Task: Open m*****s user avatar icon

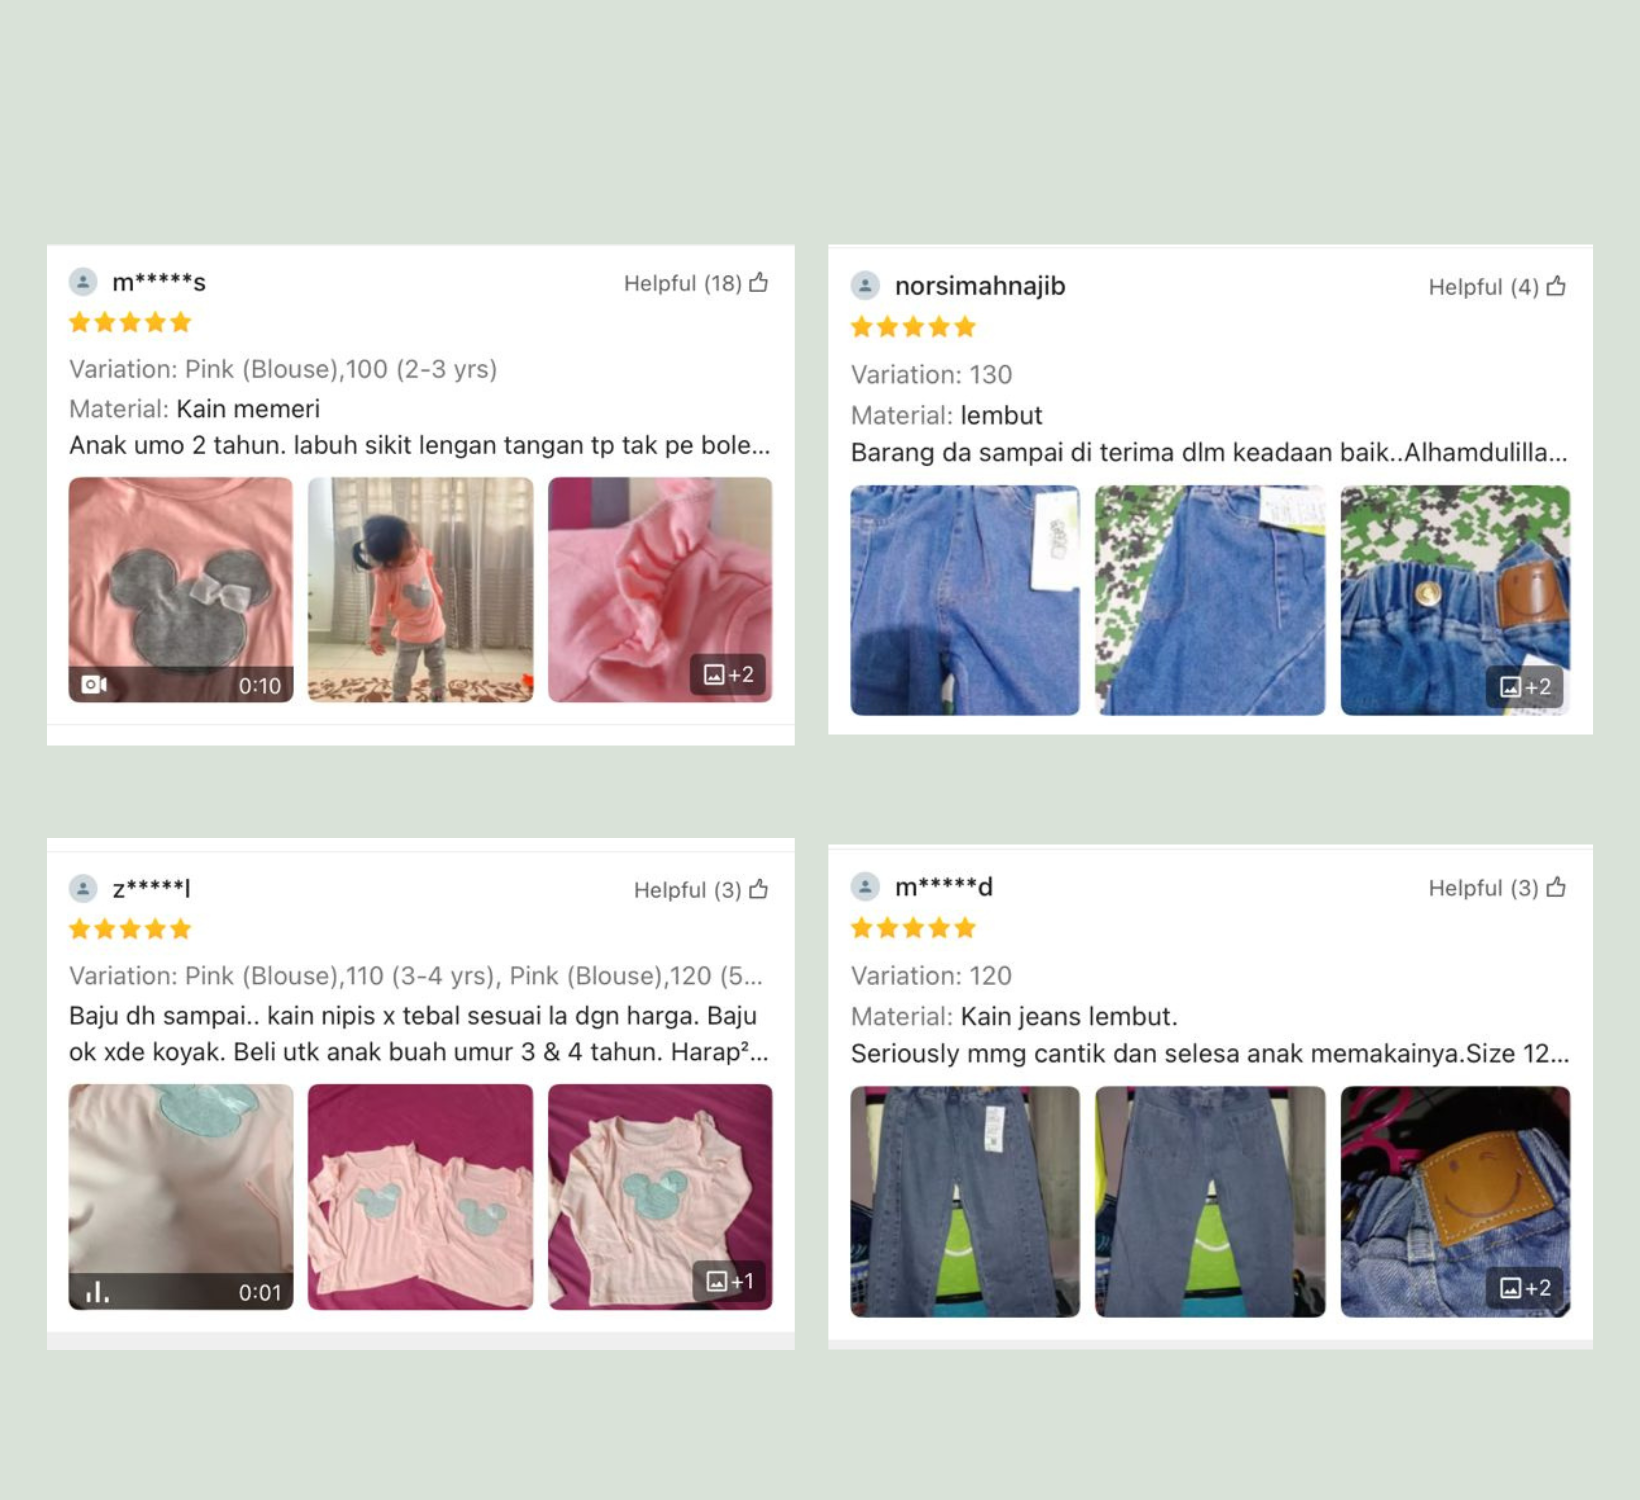Action: 83,282
